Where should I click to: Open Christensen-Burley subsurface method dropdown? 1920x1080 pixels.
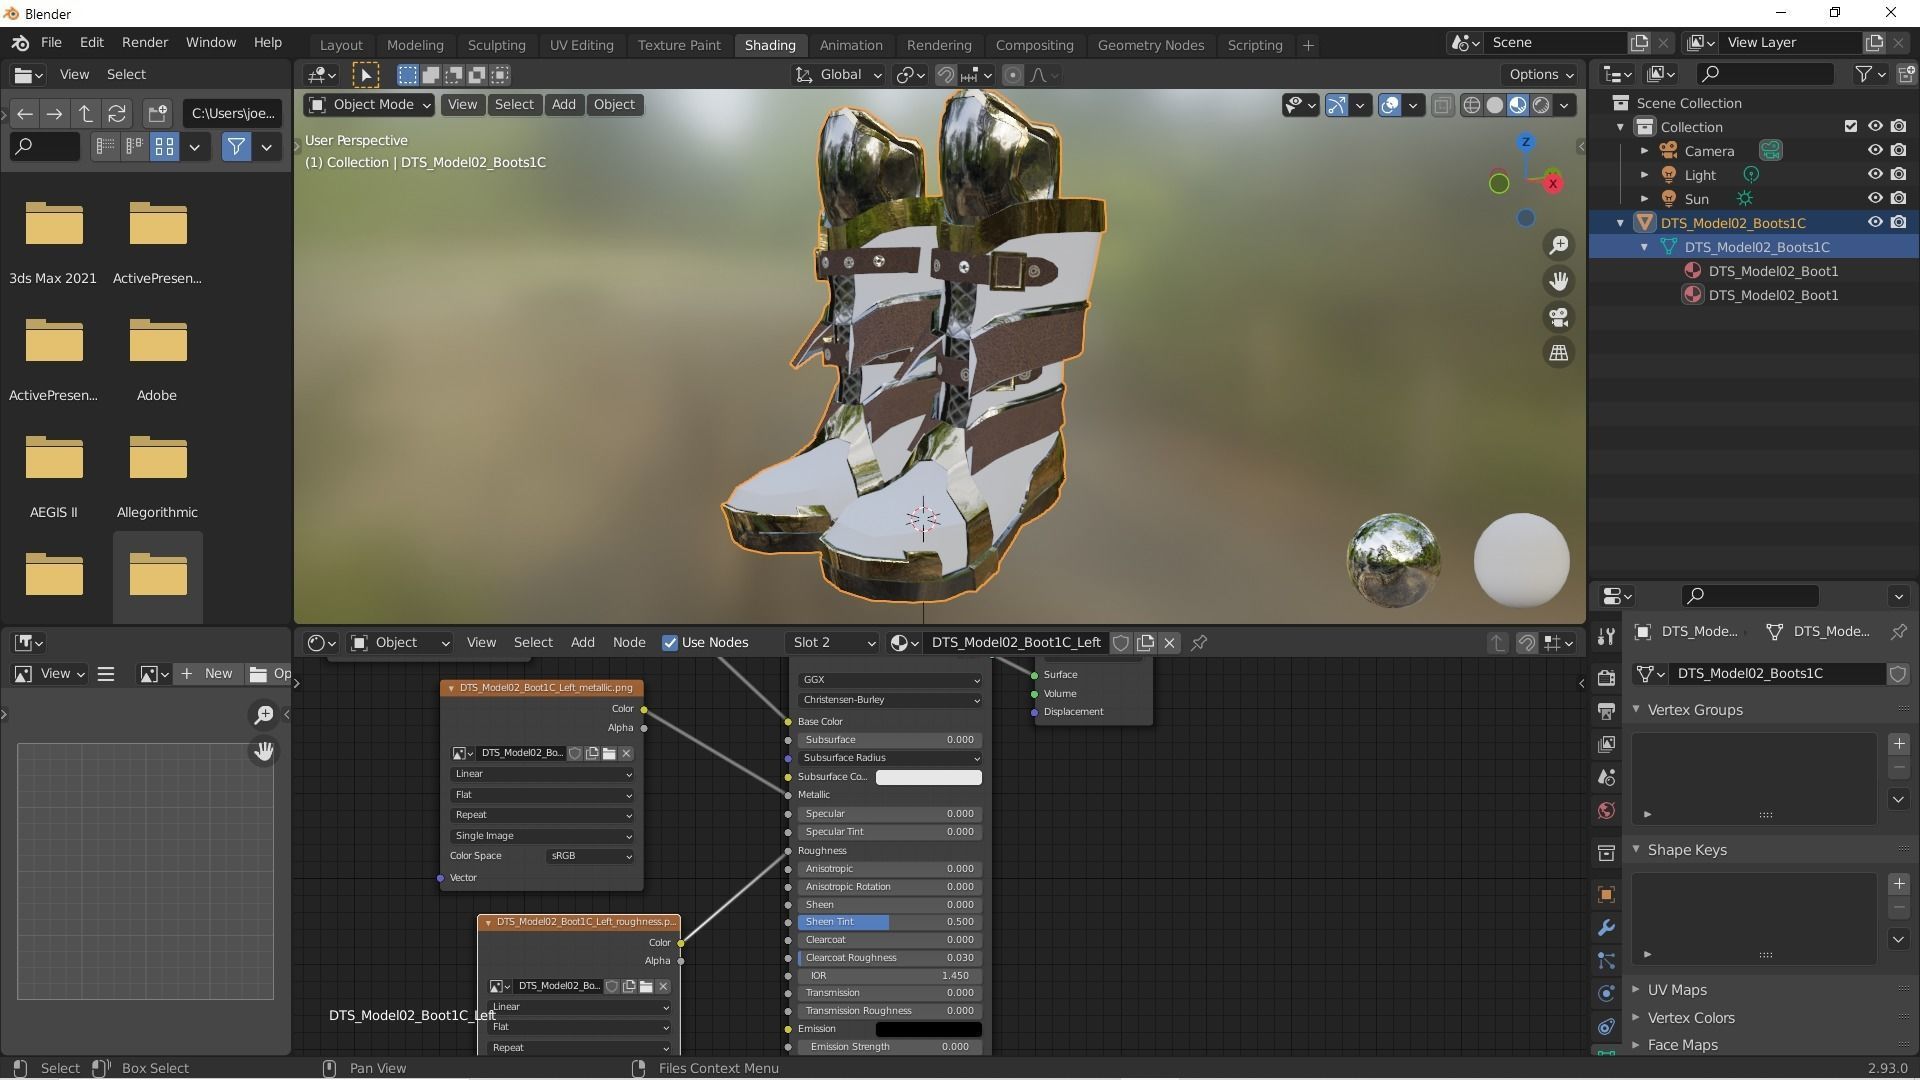[x=890, y=700]
